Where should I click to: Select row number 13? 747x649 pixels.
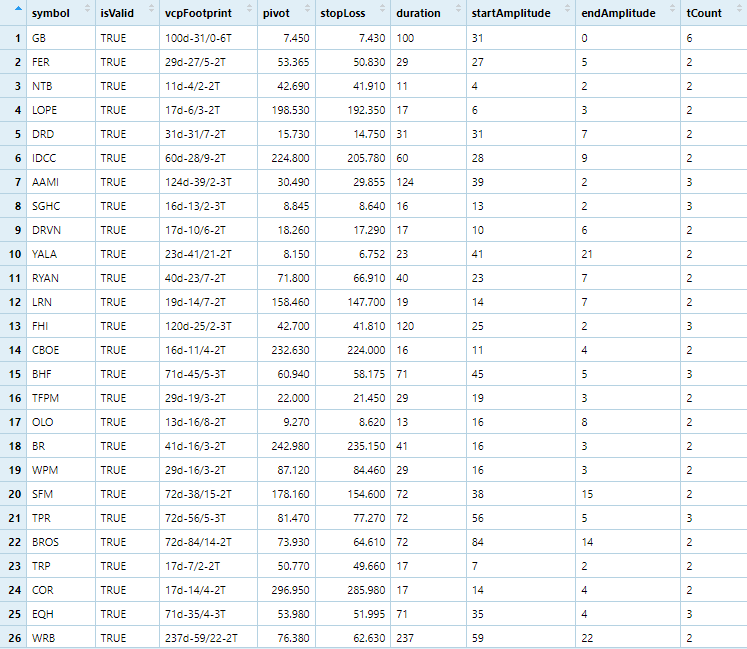click(15, 326)
